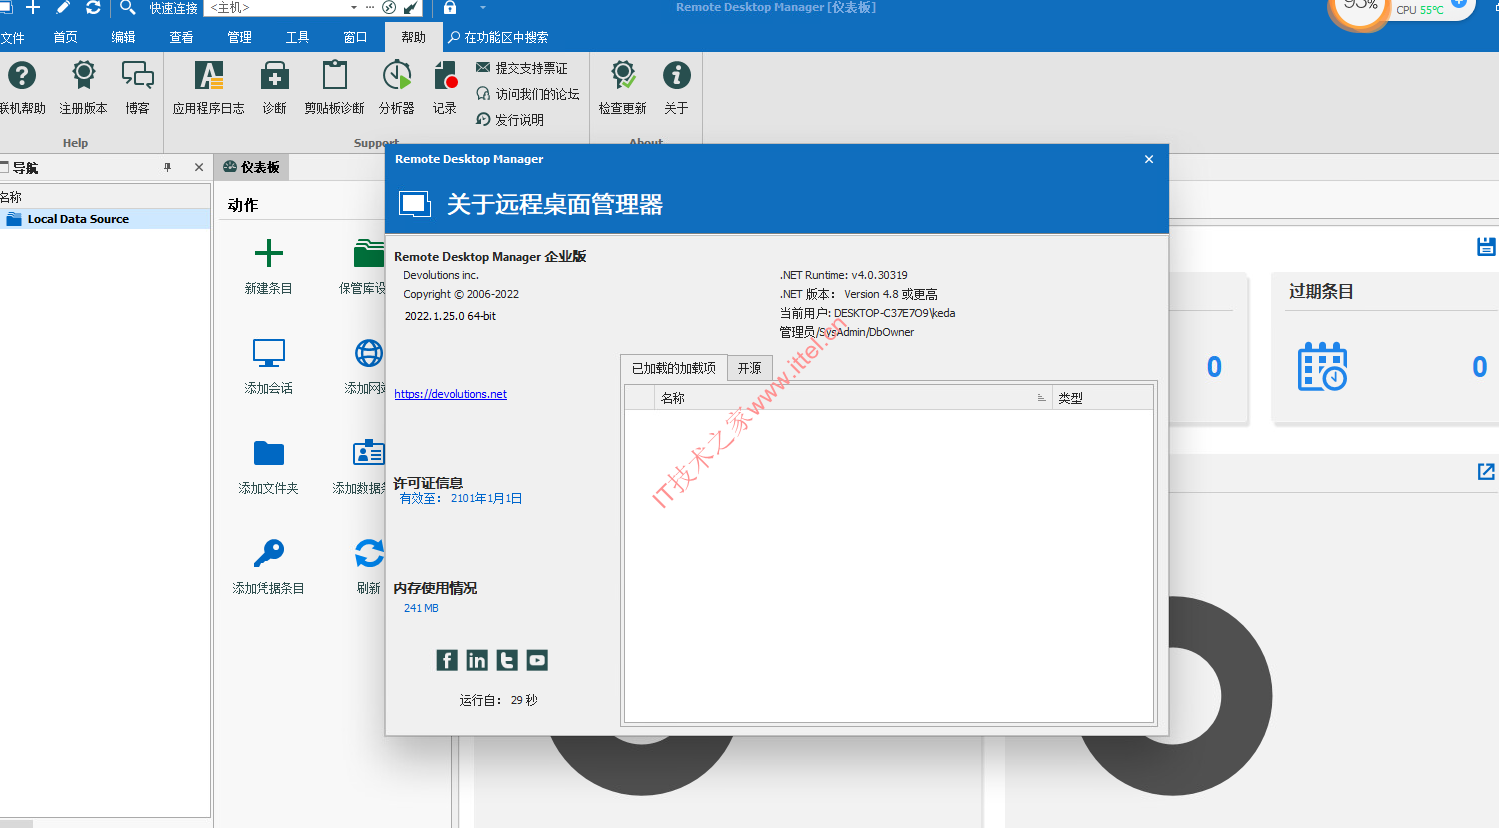Image resolution: width=1499 pixels, height=828 pixels.
Task: Start the 分析器 profiler
Action: [397, 75]
